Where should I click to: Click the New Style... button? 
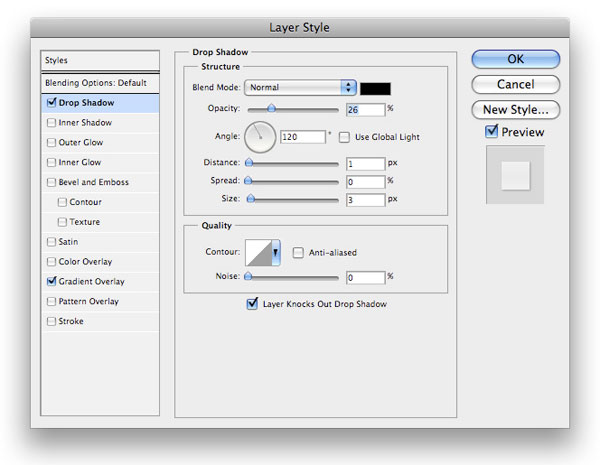tap(515, 110)
